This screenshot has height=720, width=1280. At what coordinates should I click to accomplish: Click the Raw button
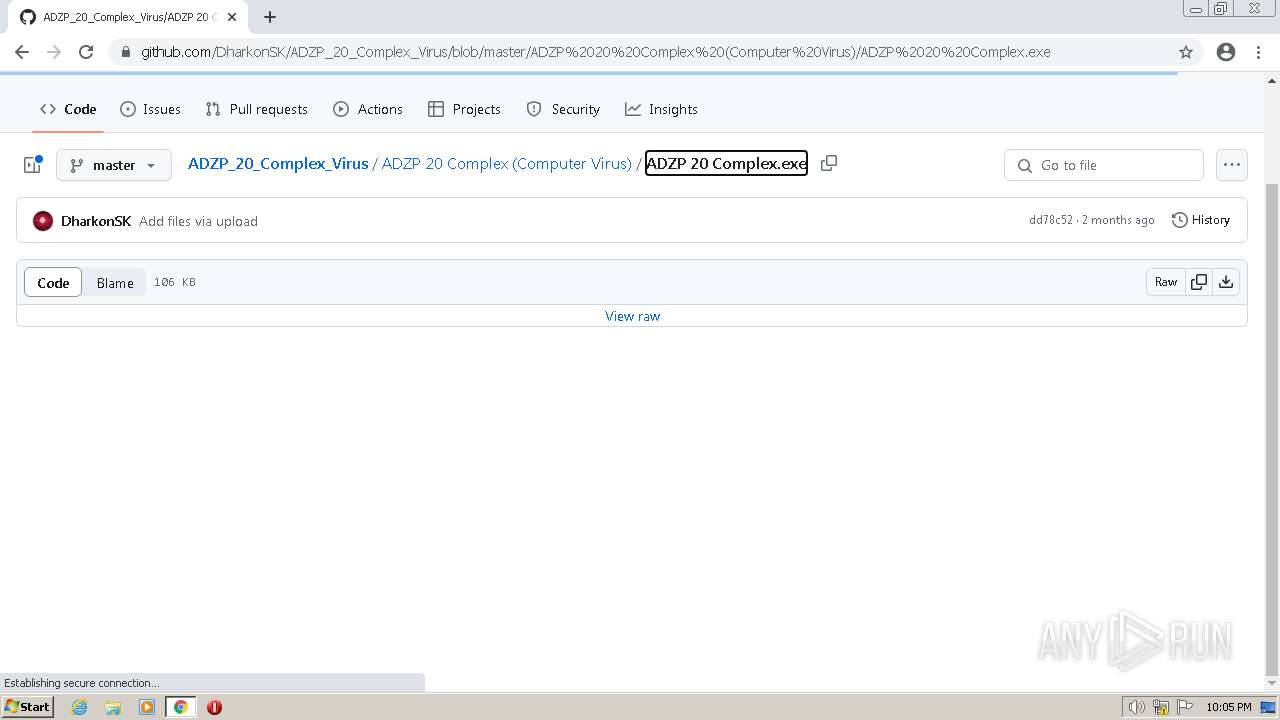pyautogui.click(x=1166, y=282)
